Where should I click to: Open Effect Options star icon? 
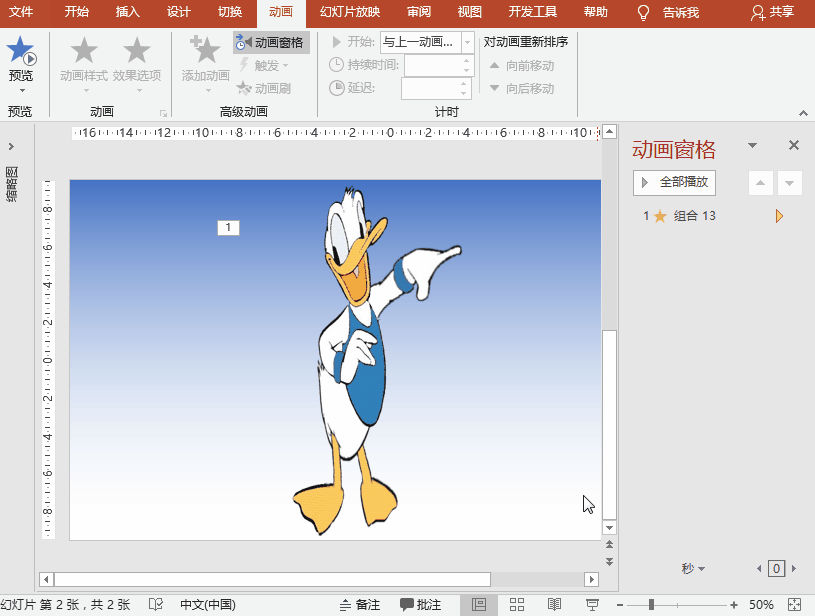(x=137, y=50)
